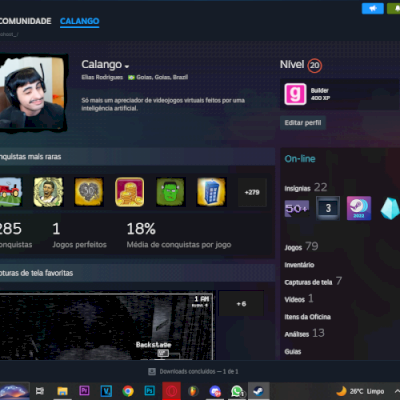
Task: Open Downloads concluídos status bar
Action: tap(193, 371)
